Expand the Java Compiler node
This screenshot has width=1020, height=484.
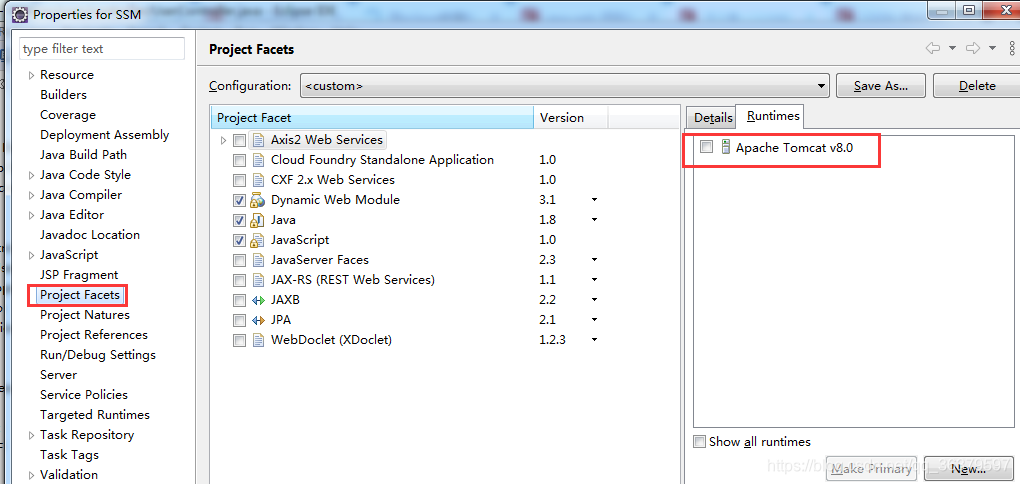(31, 195)
